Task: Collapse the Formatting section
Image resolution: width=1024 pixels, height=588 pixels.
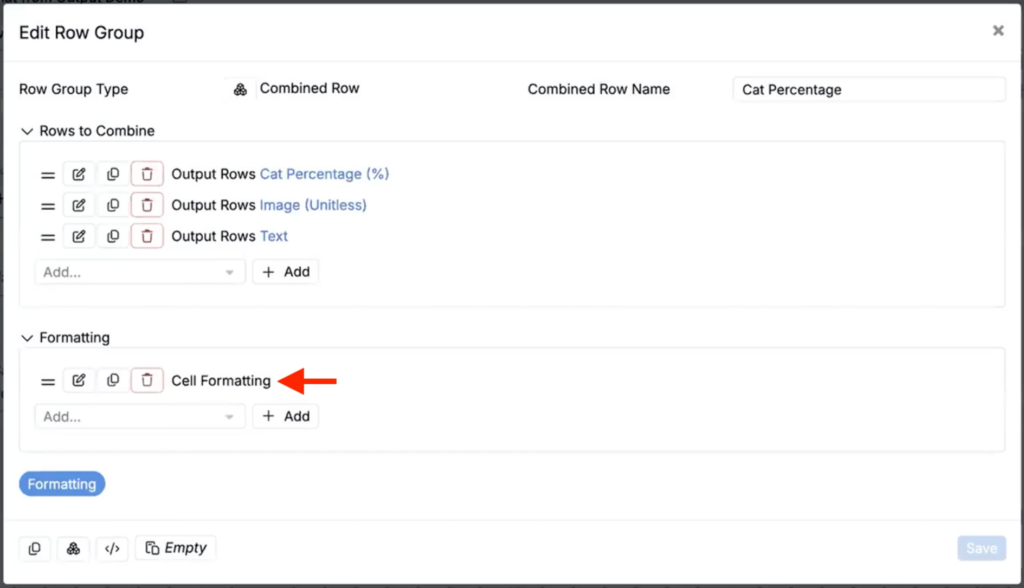Action: coord(27,338)
